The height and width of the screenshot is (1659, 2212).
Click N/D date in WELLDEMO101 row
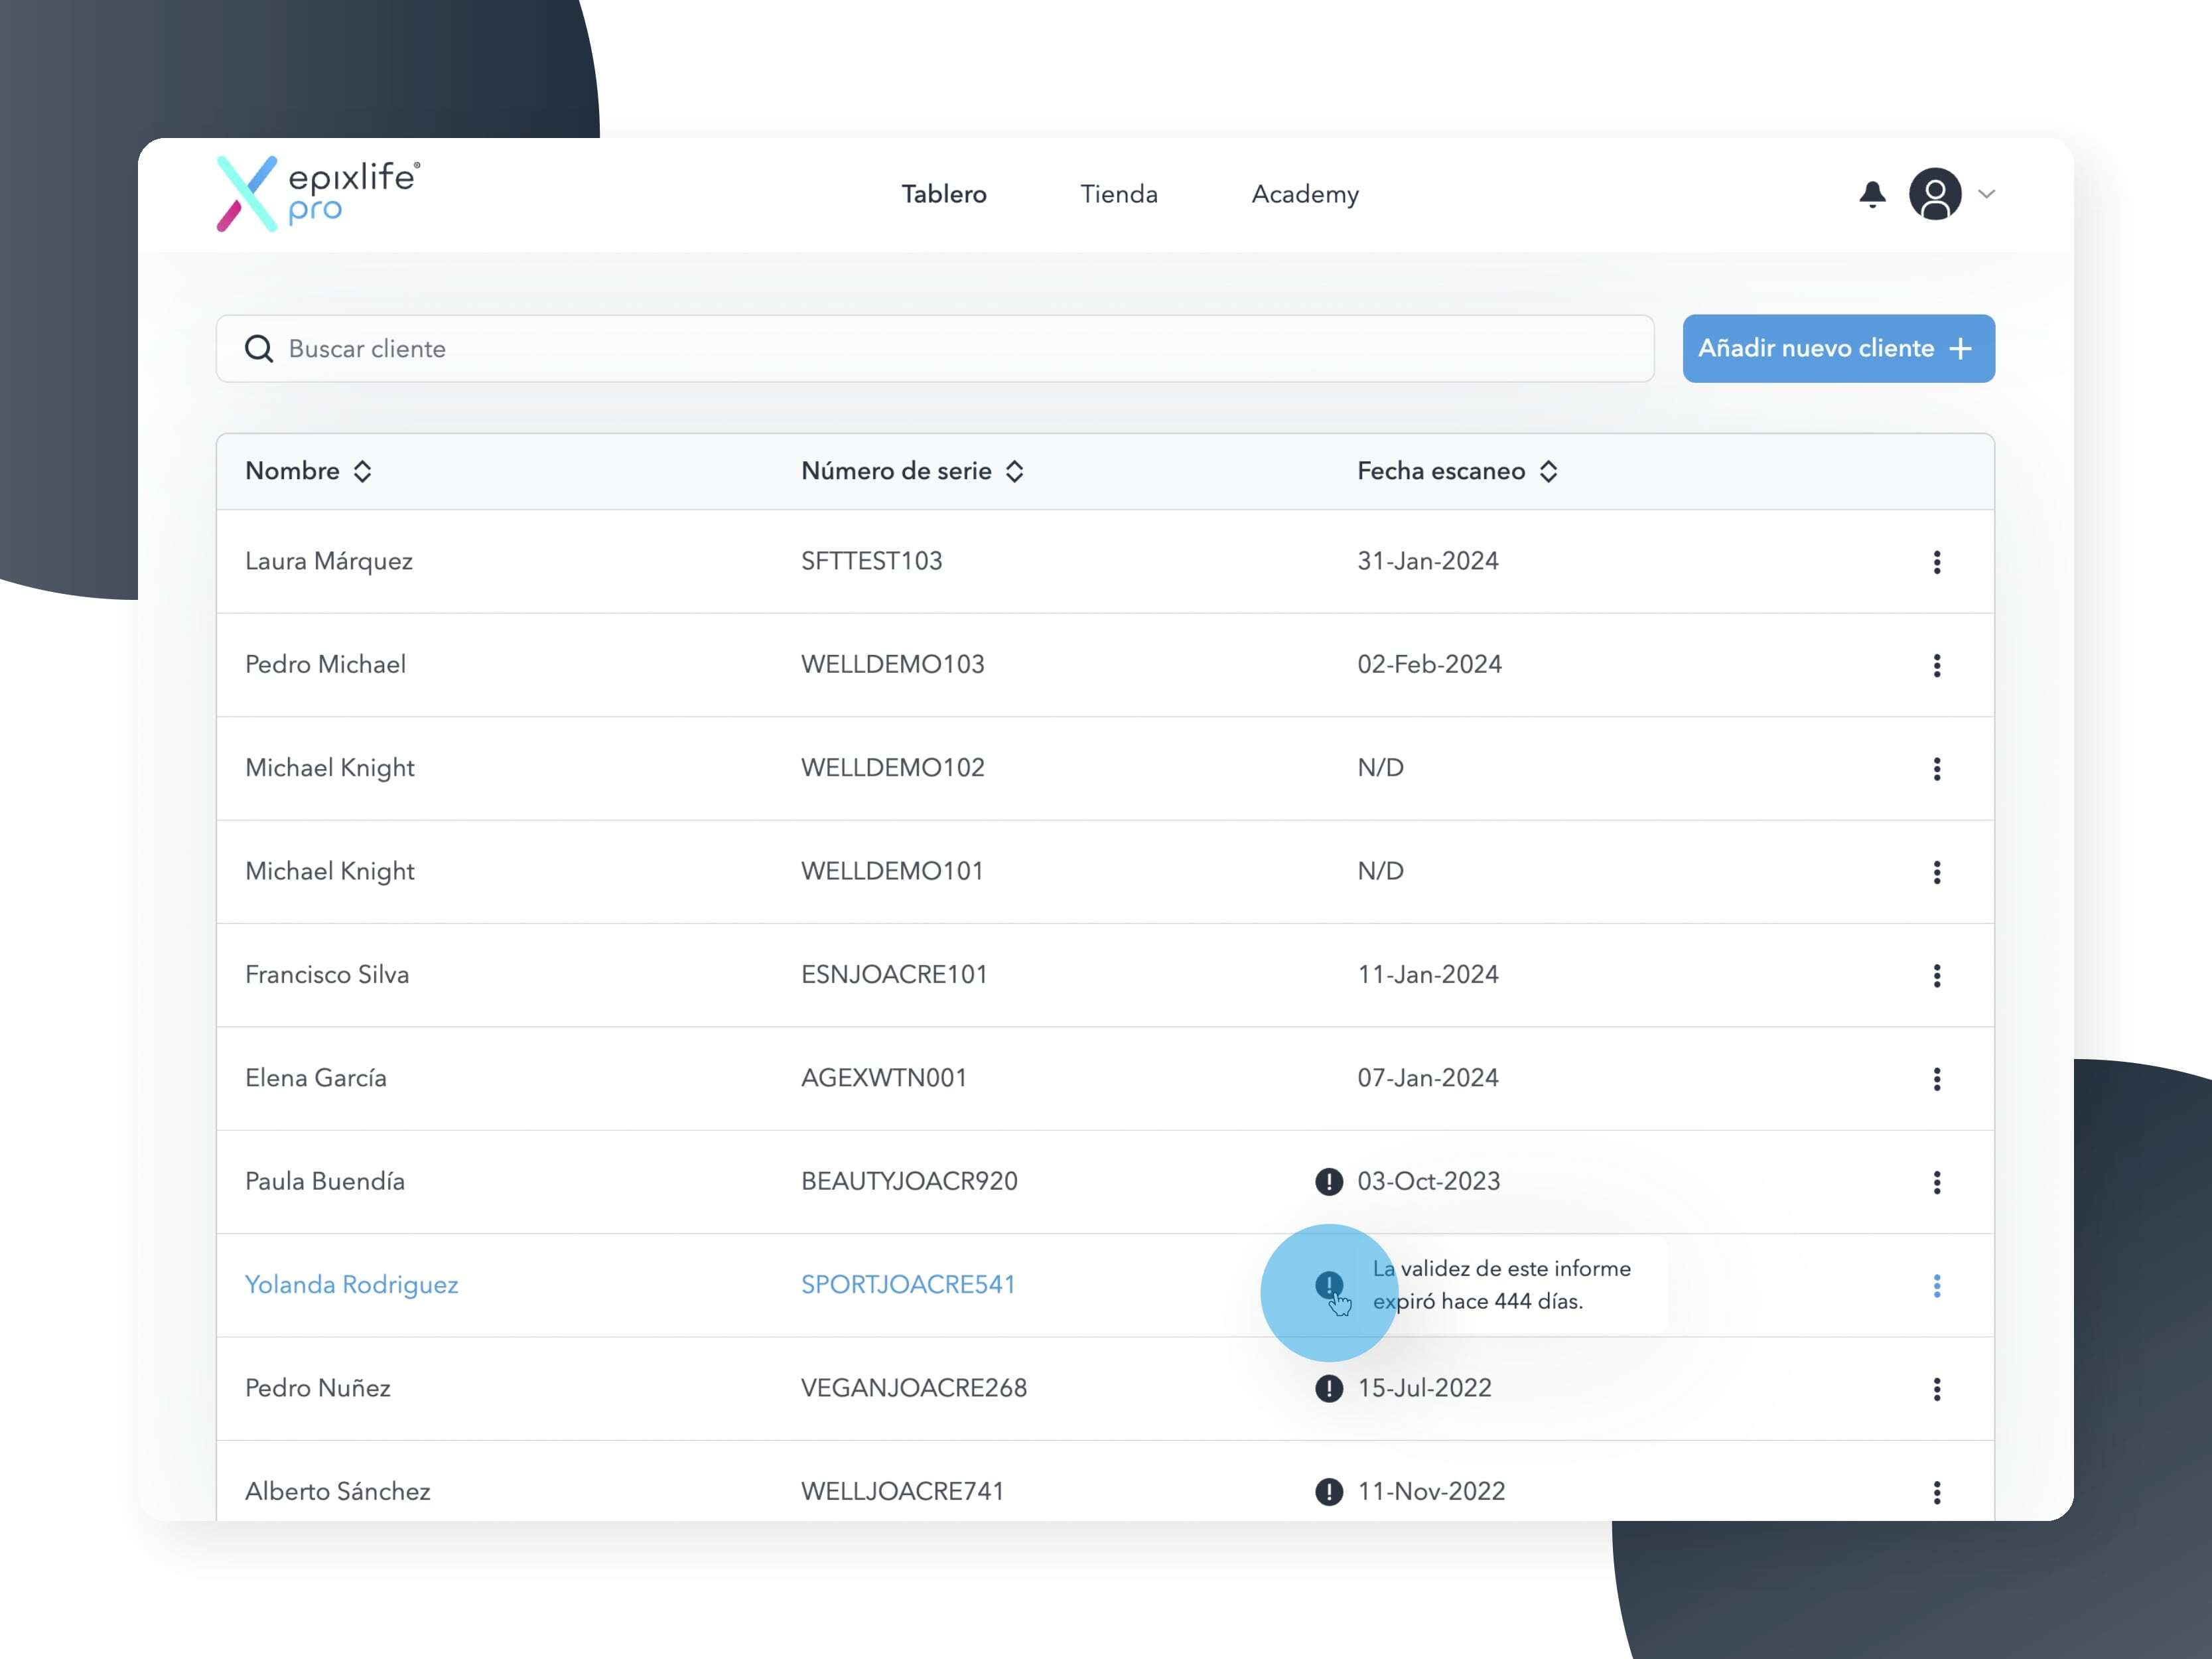1381,871
